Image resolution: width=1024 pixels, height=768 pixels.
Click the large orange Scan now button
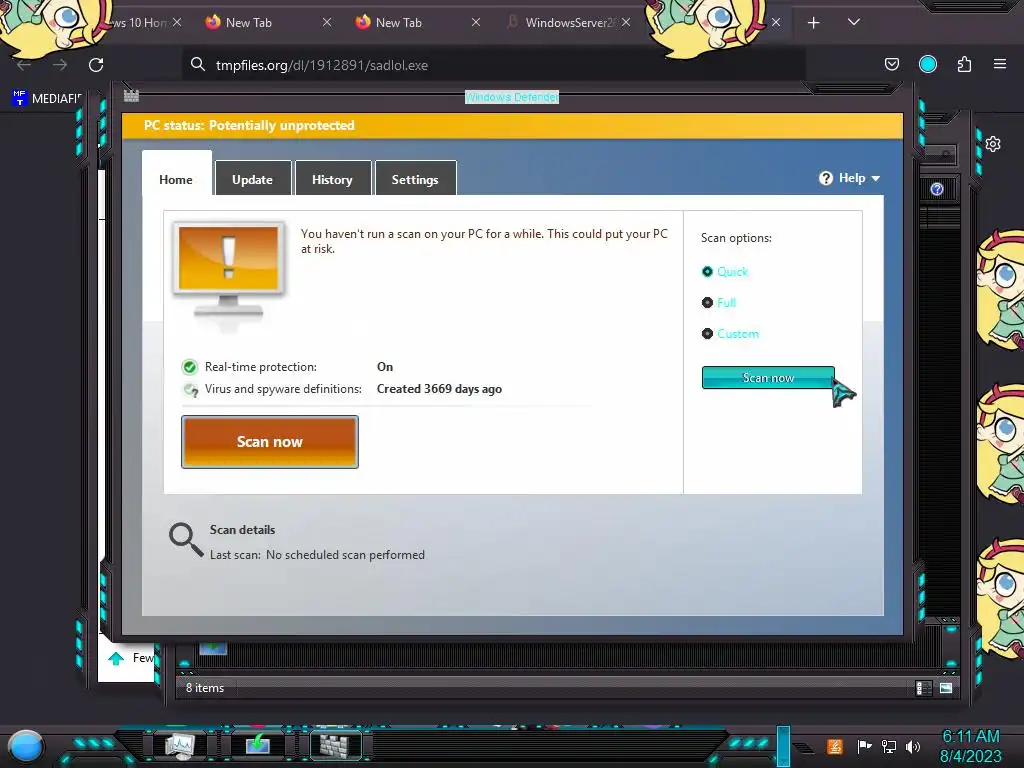coord(270,442)
